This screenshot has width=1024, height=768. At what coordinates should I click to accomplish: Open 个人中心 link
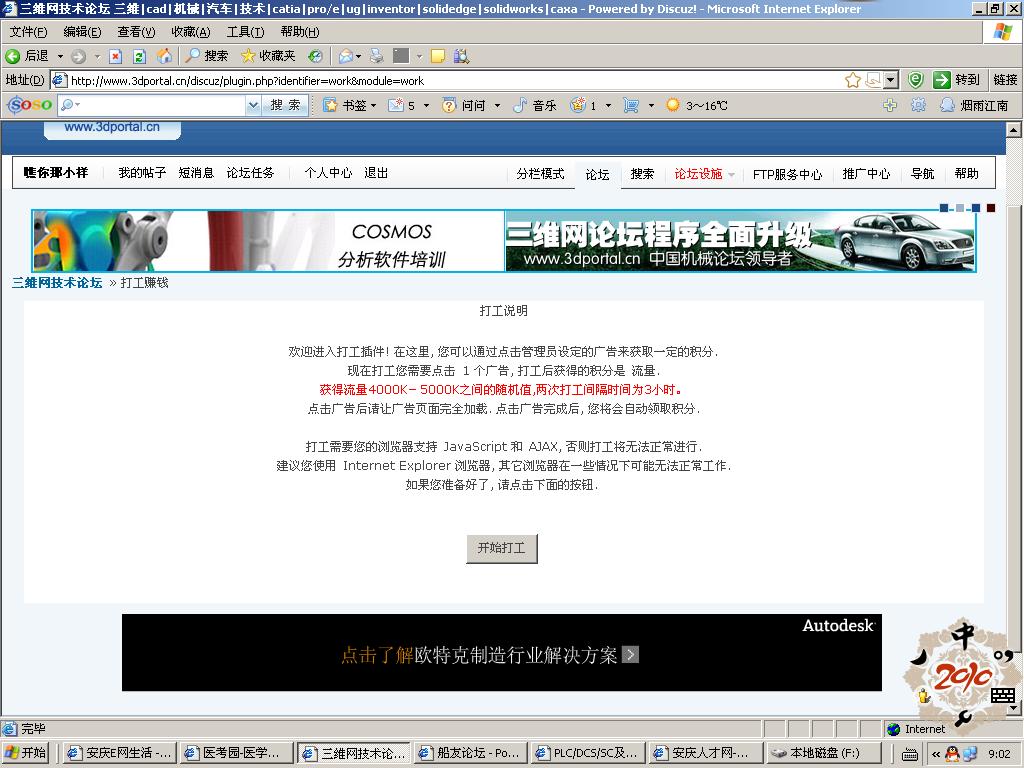[x=328, y=173]
